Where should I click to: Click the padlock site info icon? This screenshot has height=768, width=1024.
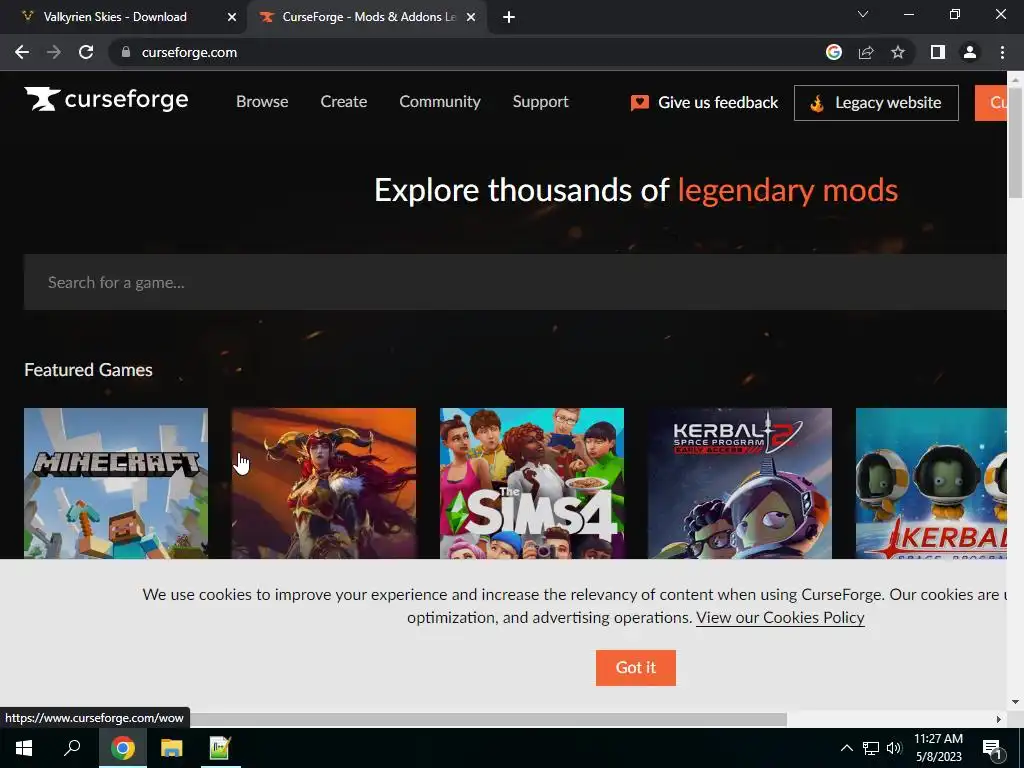tap(126, 52)
